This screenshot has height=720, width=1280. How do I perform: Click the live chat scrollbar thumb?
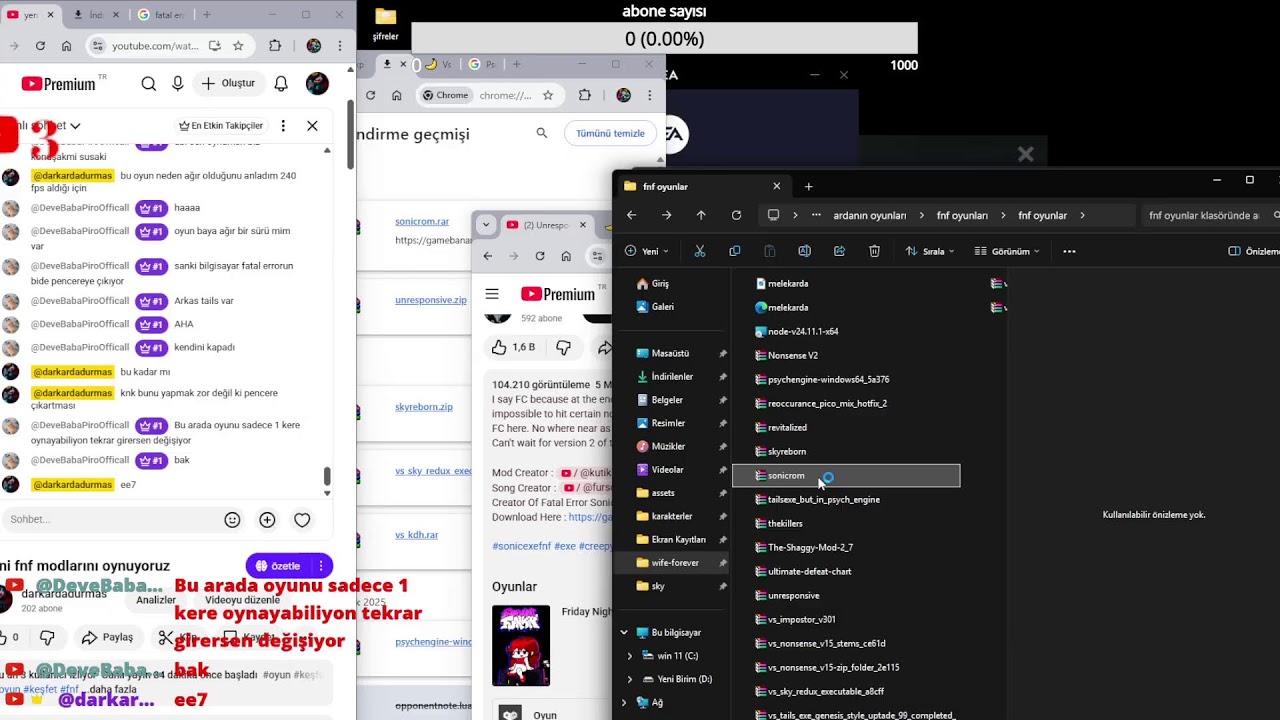click(327, 477)
